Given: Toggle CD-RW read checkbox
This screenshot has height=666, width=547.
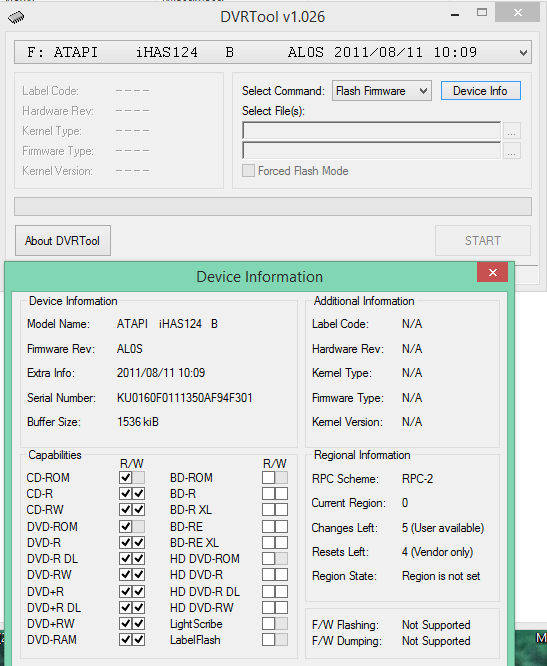Looking at the screenshot, I should [x=125, y=510].
